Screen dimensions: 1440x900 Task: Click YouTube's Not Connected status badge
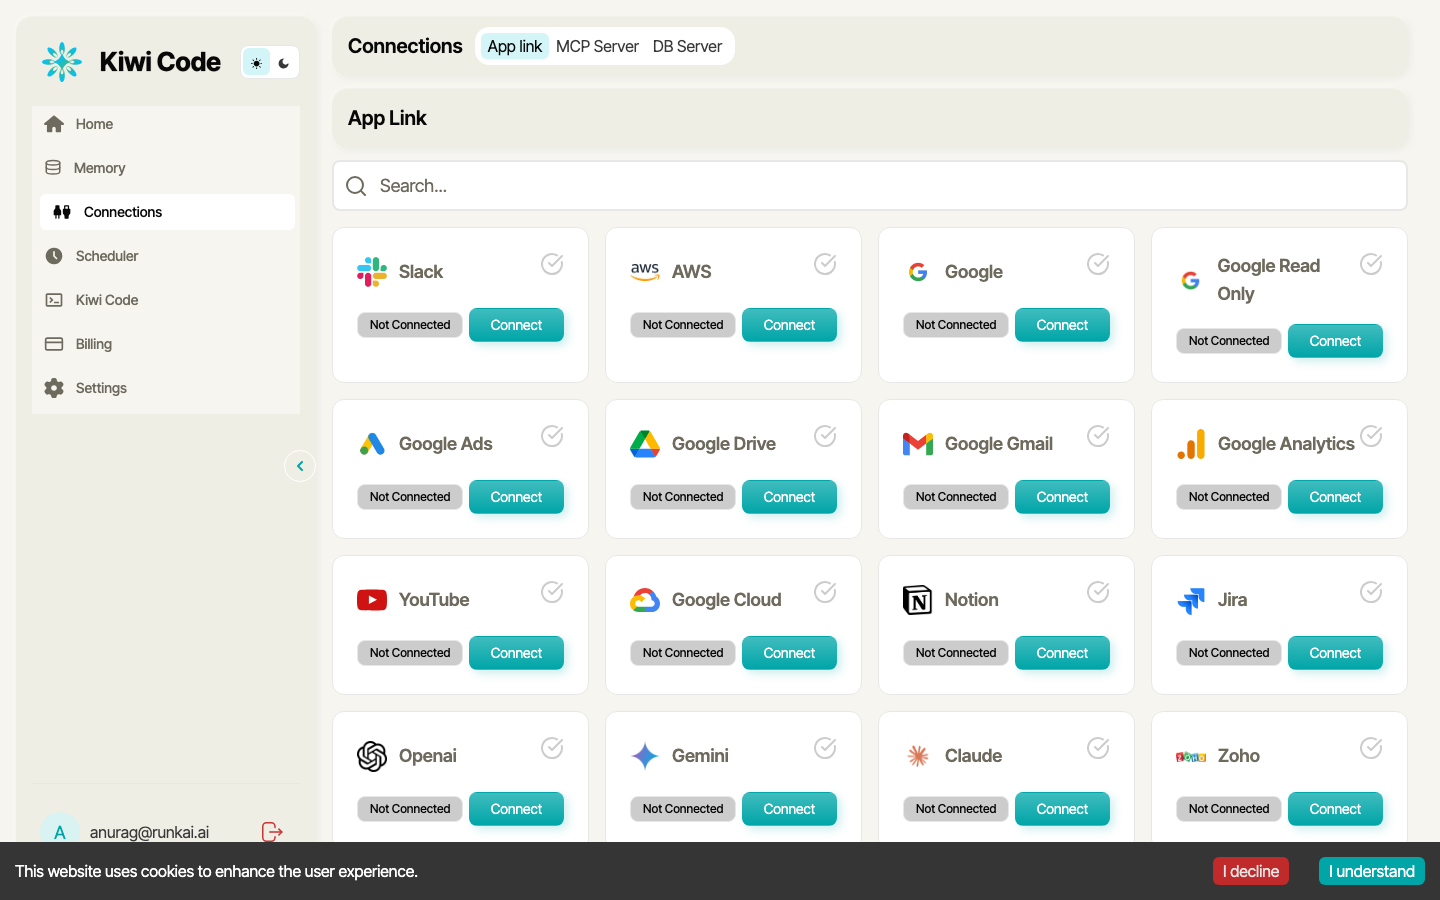(x=410, y=653)
